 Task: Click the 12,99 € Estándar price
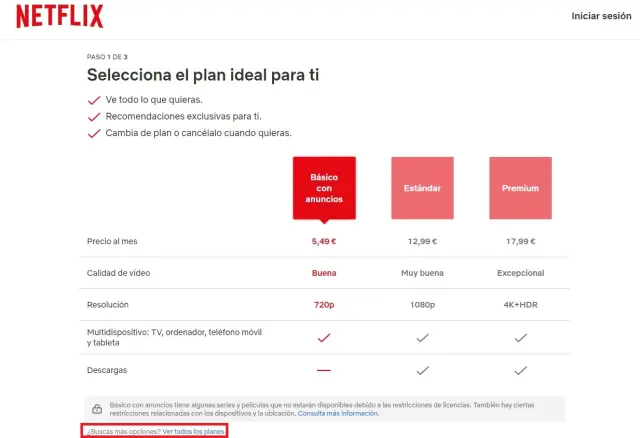(x=422, y=241)
